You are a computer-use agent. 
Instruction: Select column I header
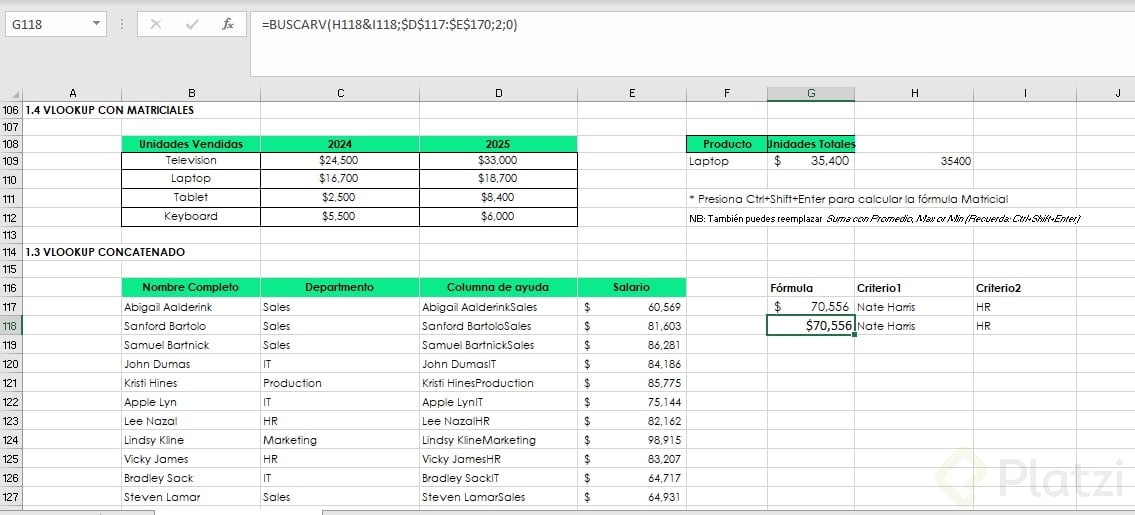[1025, 93]
